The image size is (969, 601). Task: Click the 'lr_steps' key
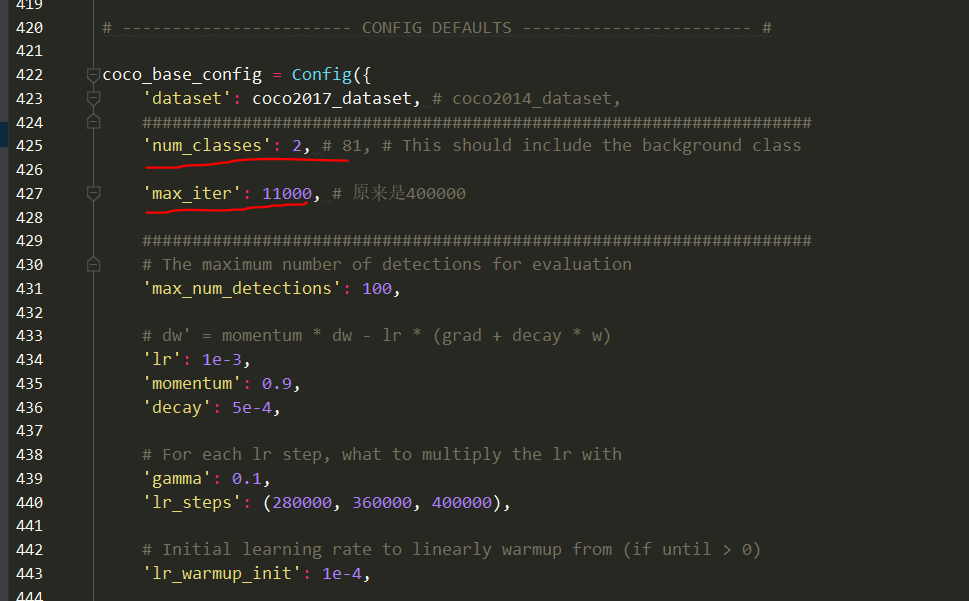192,503
